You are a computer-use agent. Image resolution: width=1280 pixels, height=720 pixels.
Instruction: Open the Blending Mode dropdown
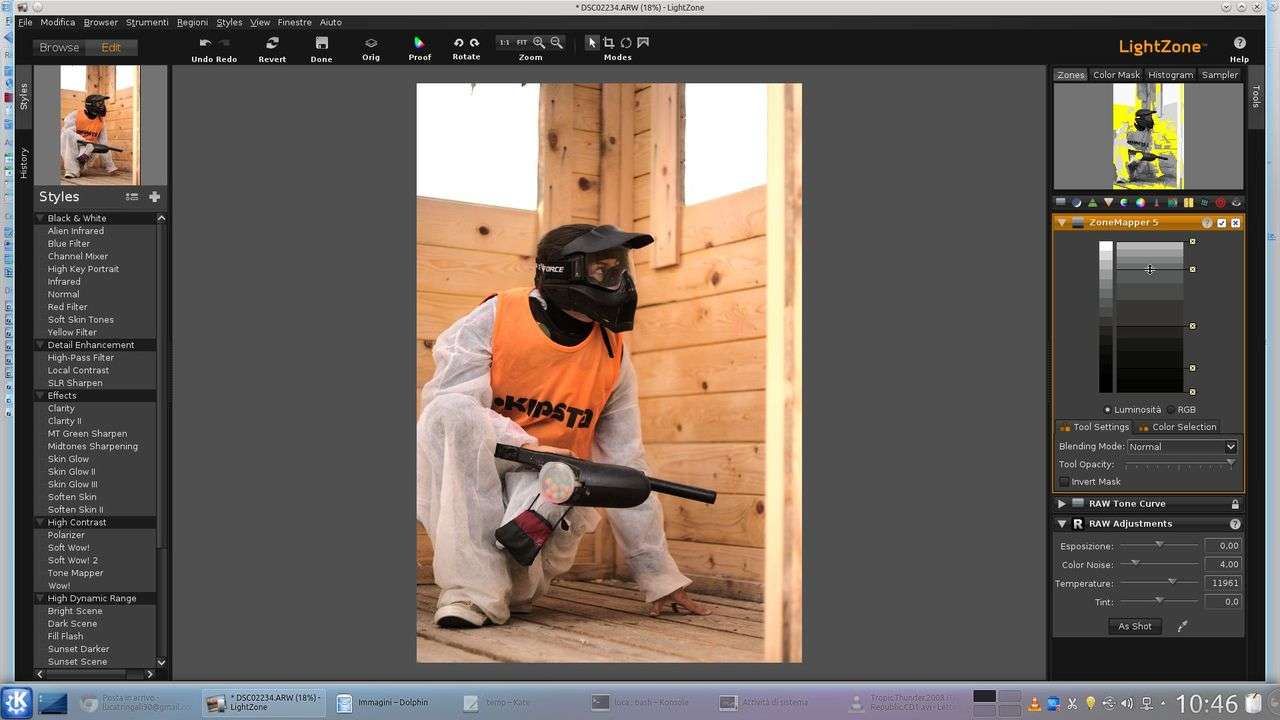[x=1182, y=447]
